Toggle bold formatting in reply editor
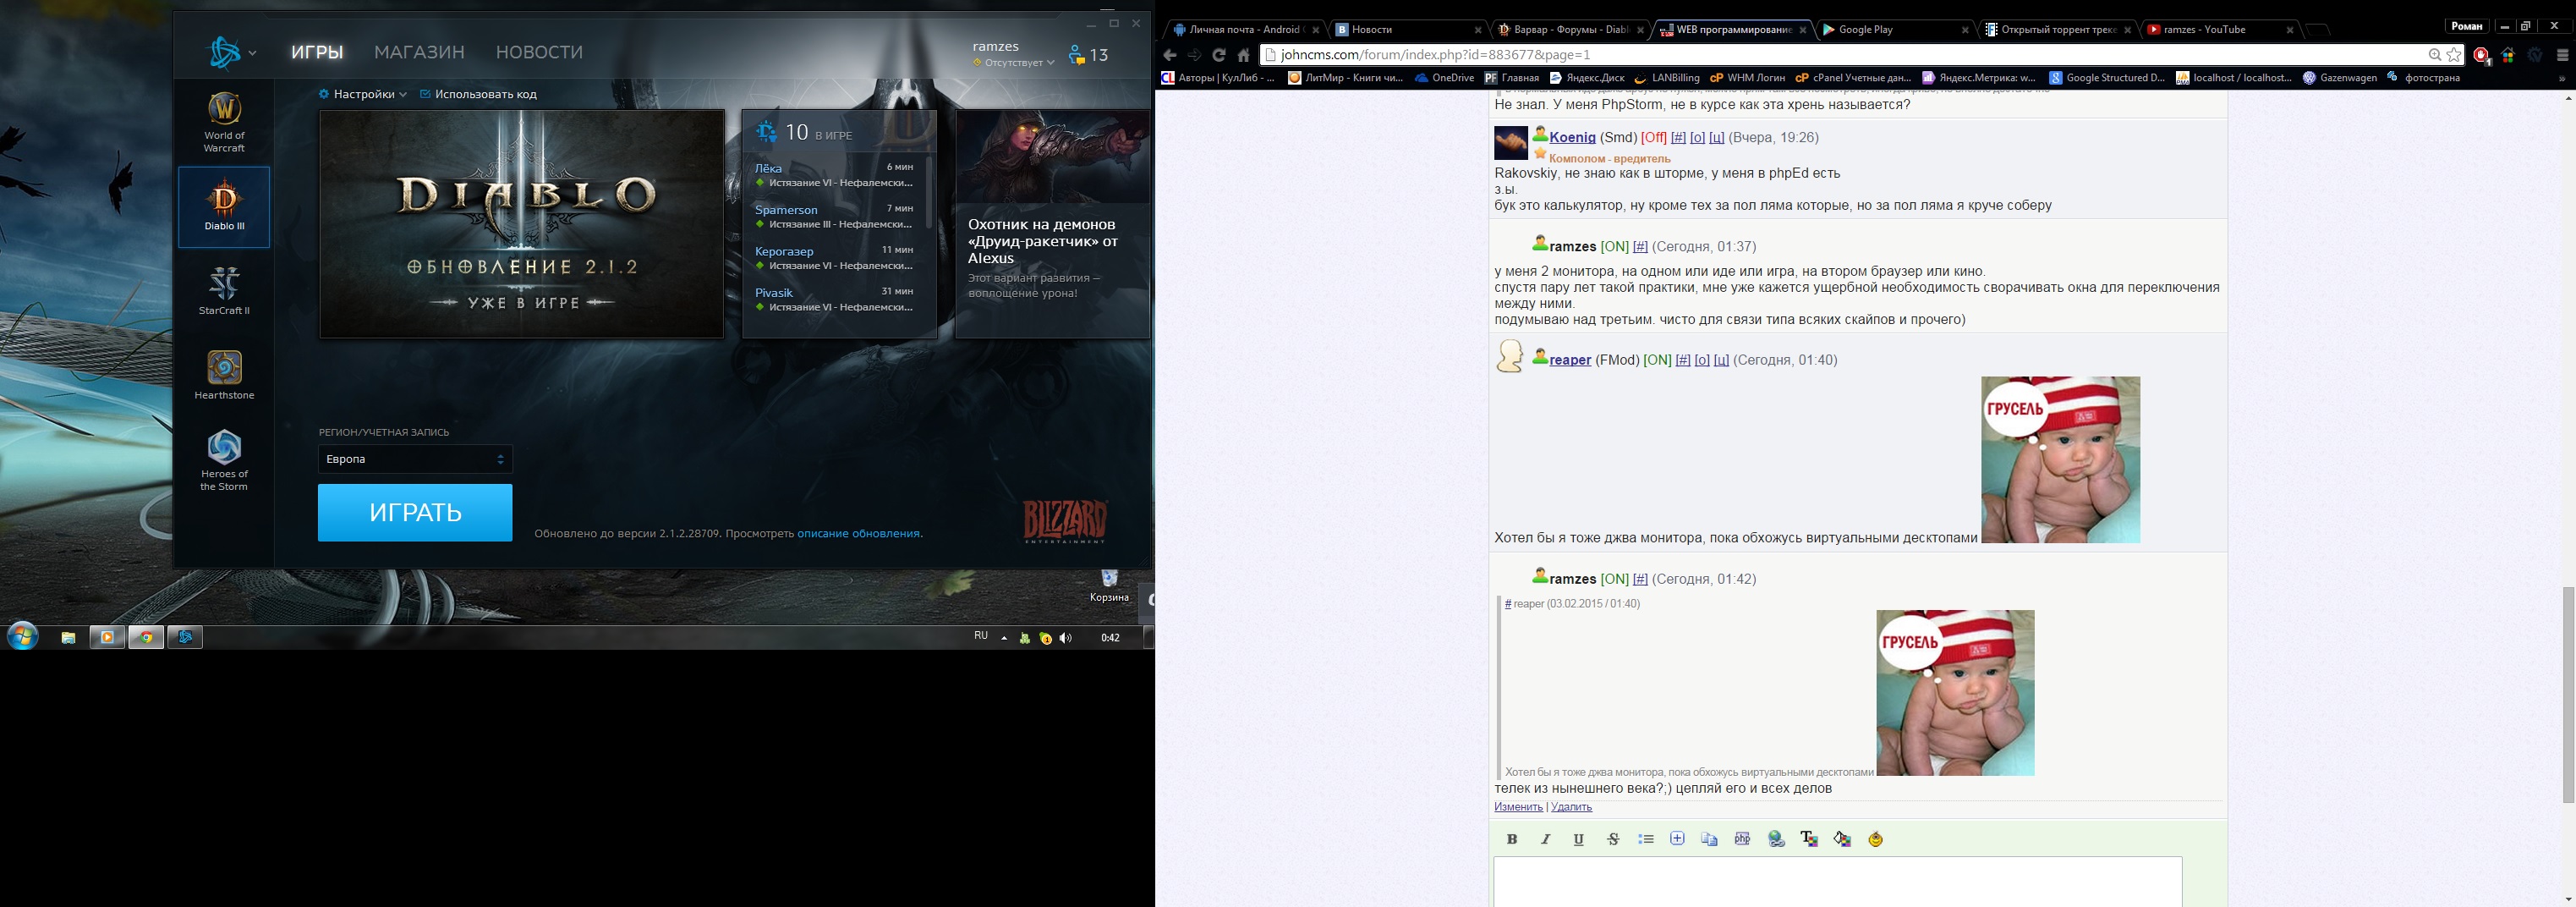2576x907 pixels. point(1512,839)
